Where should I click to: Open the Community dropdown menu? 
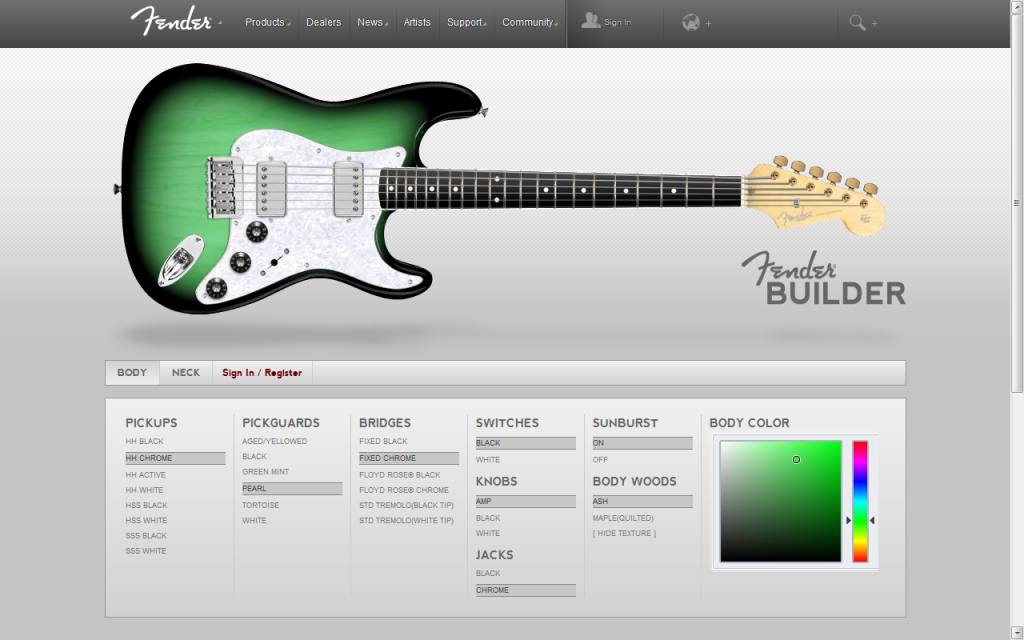pos(528,22)
